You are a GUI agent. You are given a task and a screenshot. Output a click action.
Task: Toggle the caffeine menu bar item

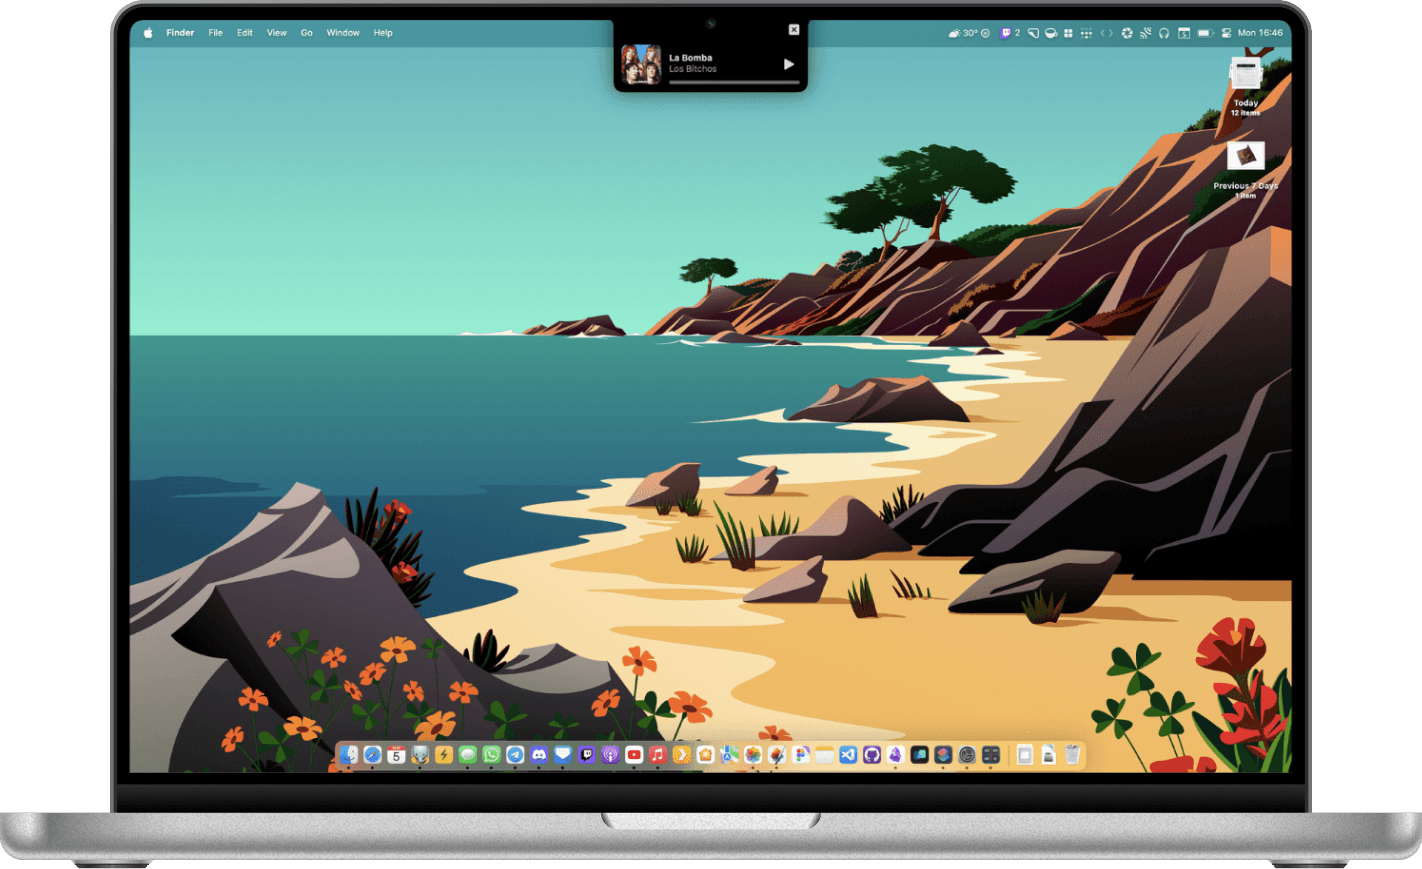coord(1051,32)
